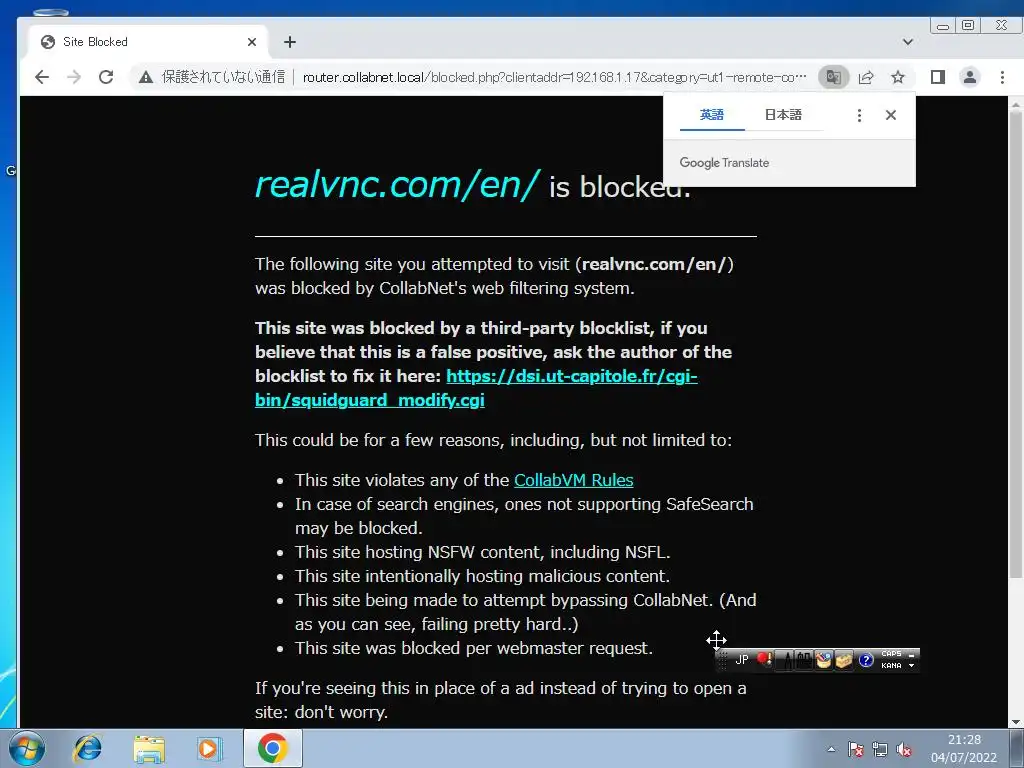Click the Chrome taskbar button

[272, 748]
